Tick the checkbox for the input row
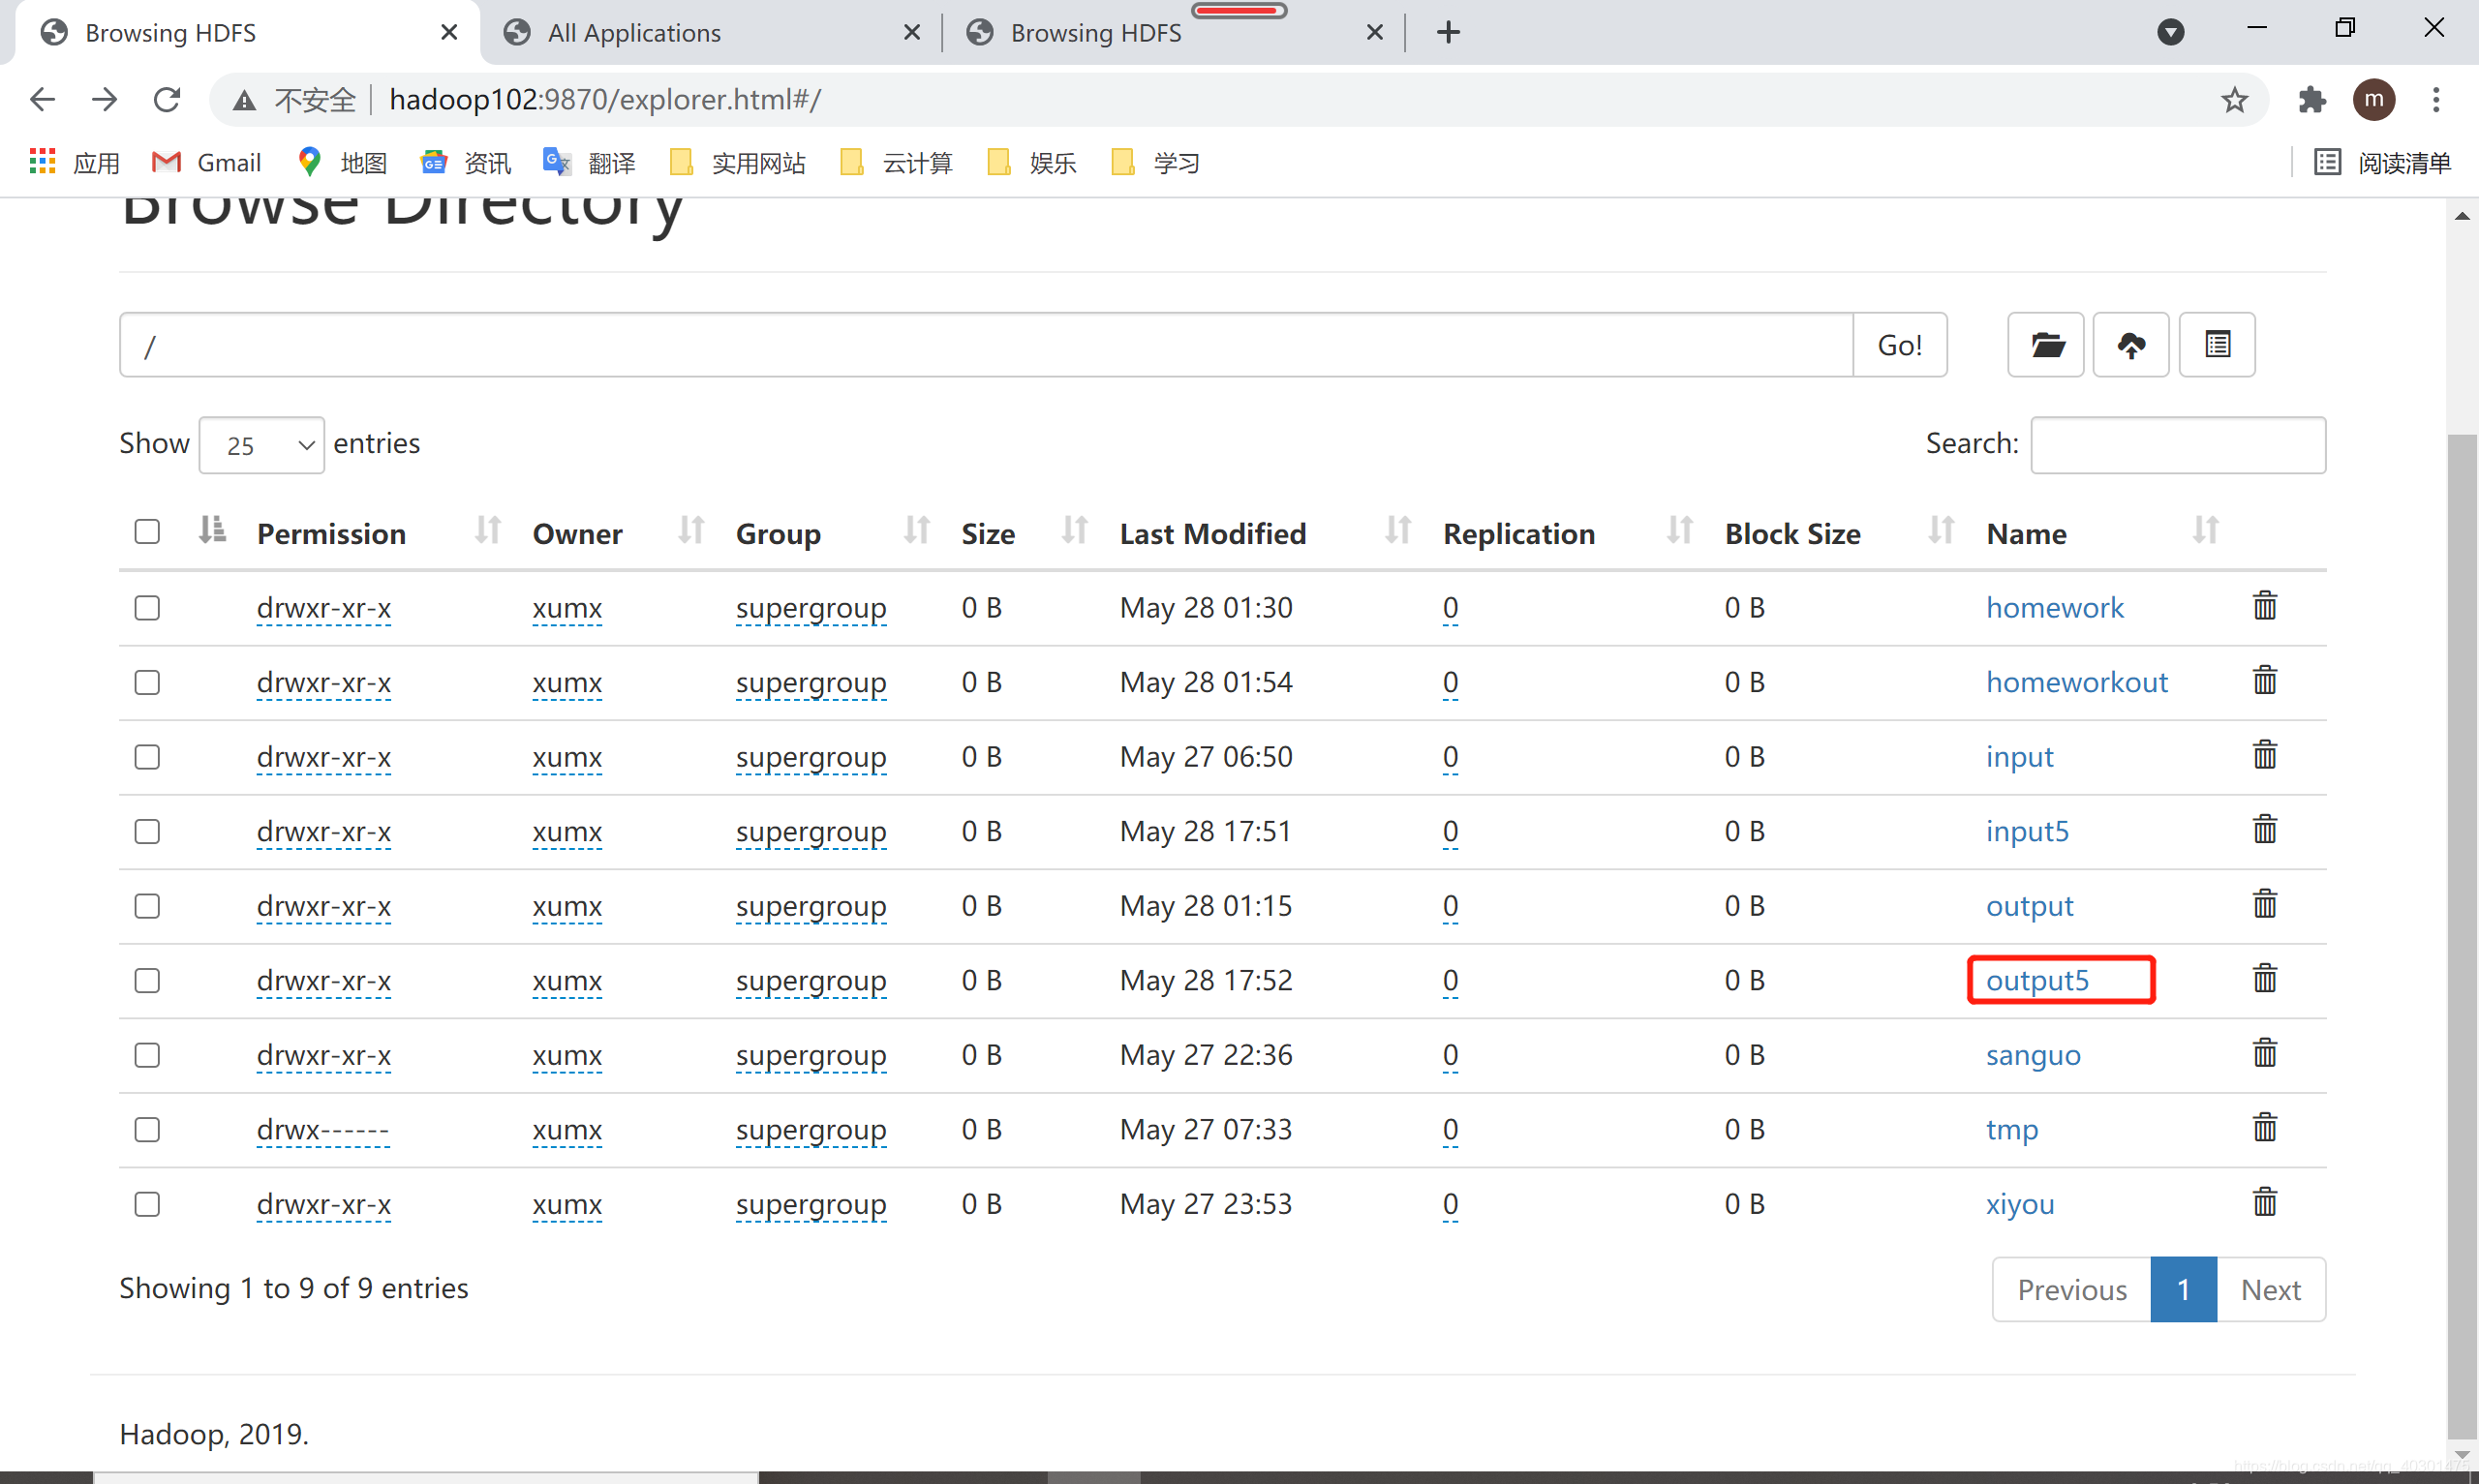The image size is (2479, 1484). [147, 757]
